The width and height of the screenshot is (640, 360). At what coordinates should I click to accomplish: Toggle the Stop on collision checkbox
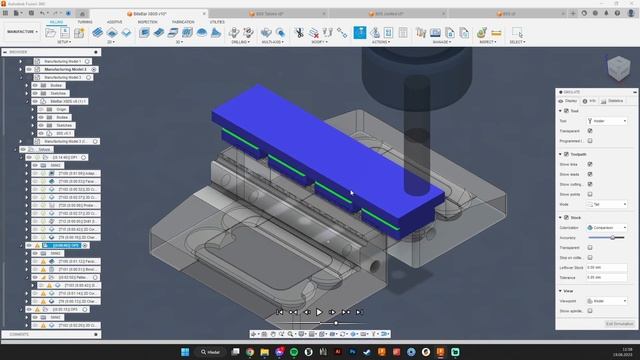pyautogui.click(x=590, y=258)
